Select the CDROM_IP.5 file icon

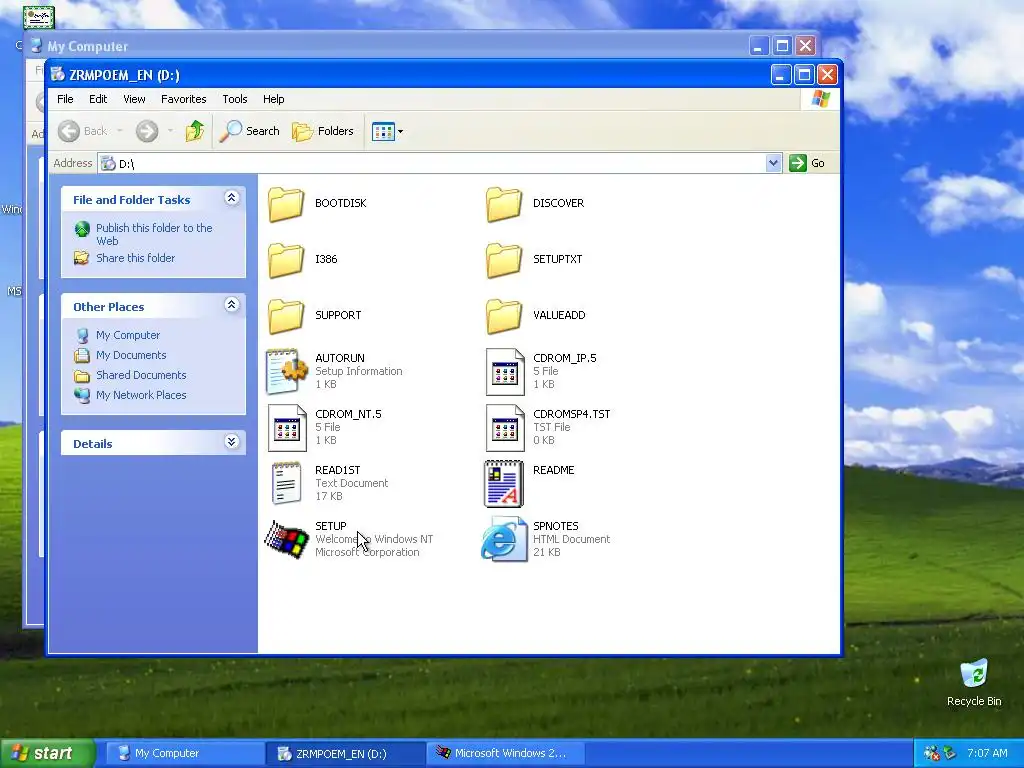[505, 372]
